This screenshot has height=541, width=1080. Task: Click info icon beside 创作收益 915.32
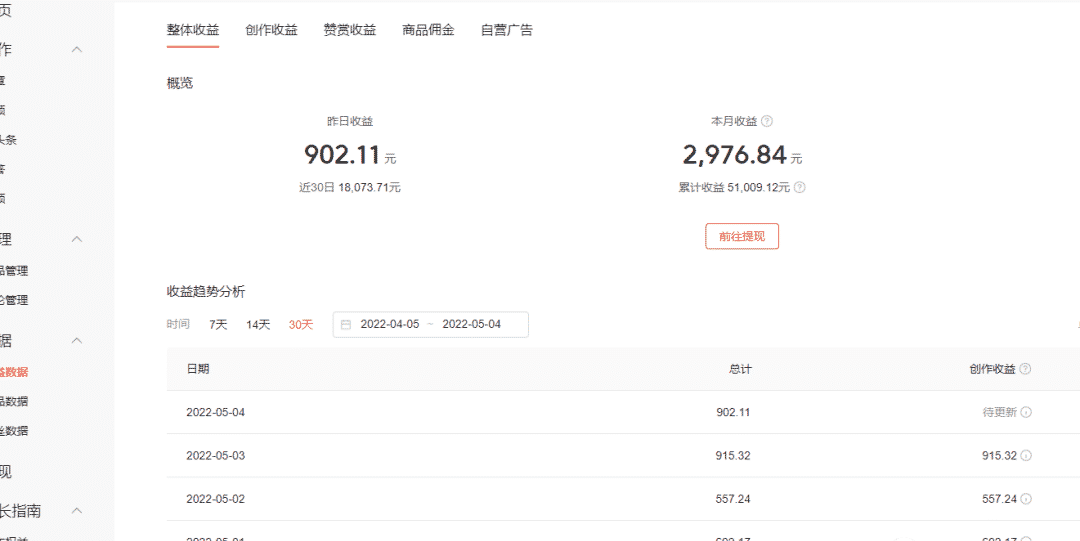click(x=1026, y=456)
